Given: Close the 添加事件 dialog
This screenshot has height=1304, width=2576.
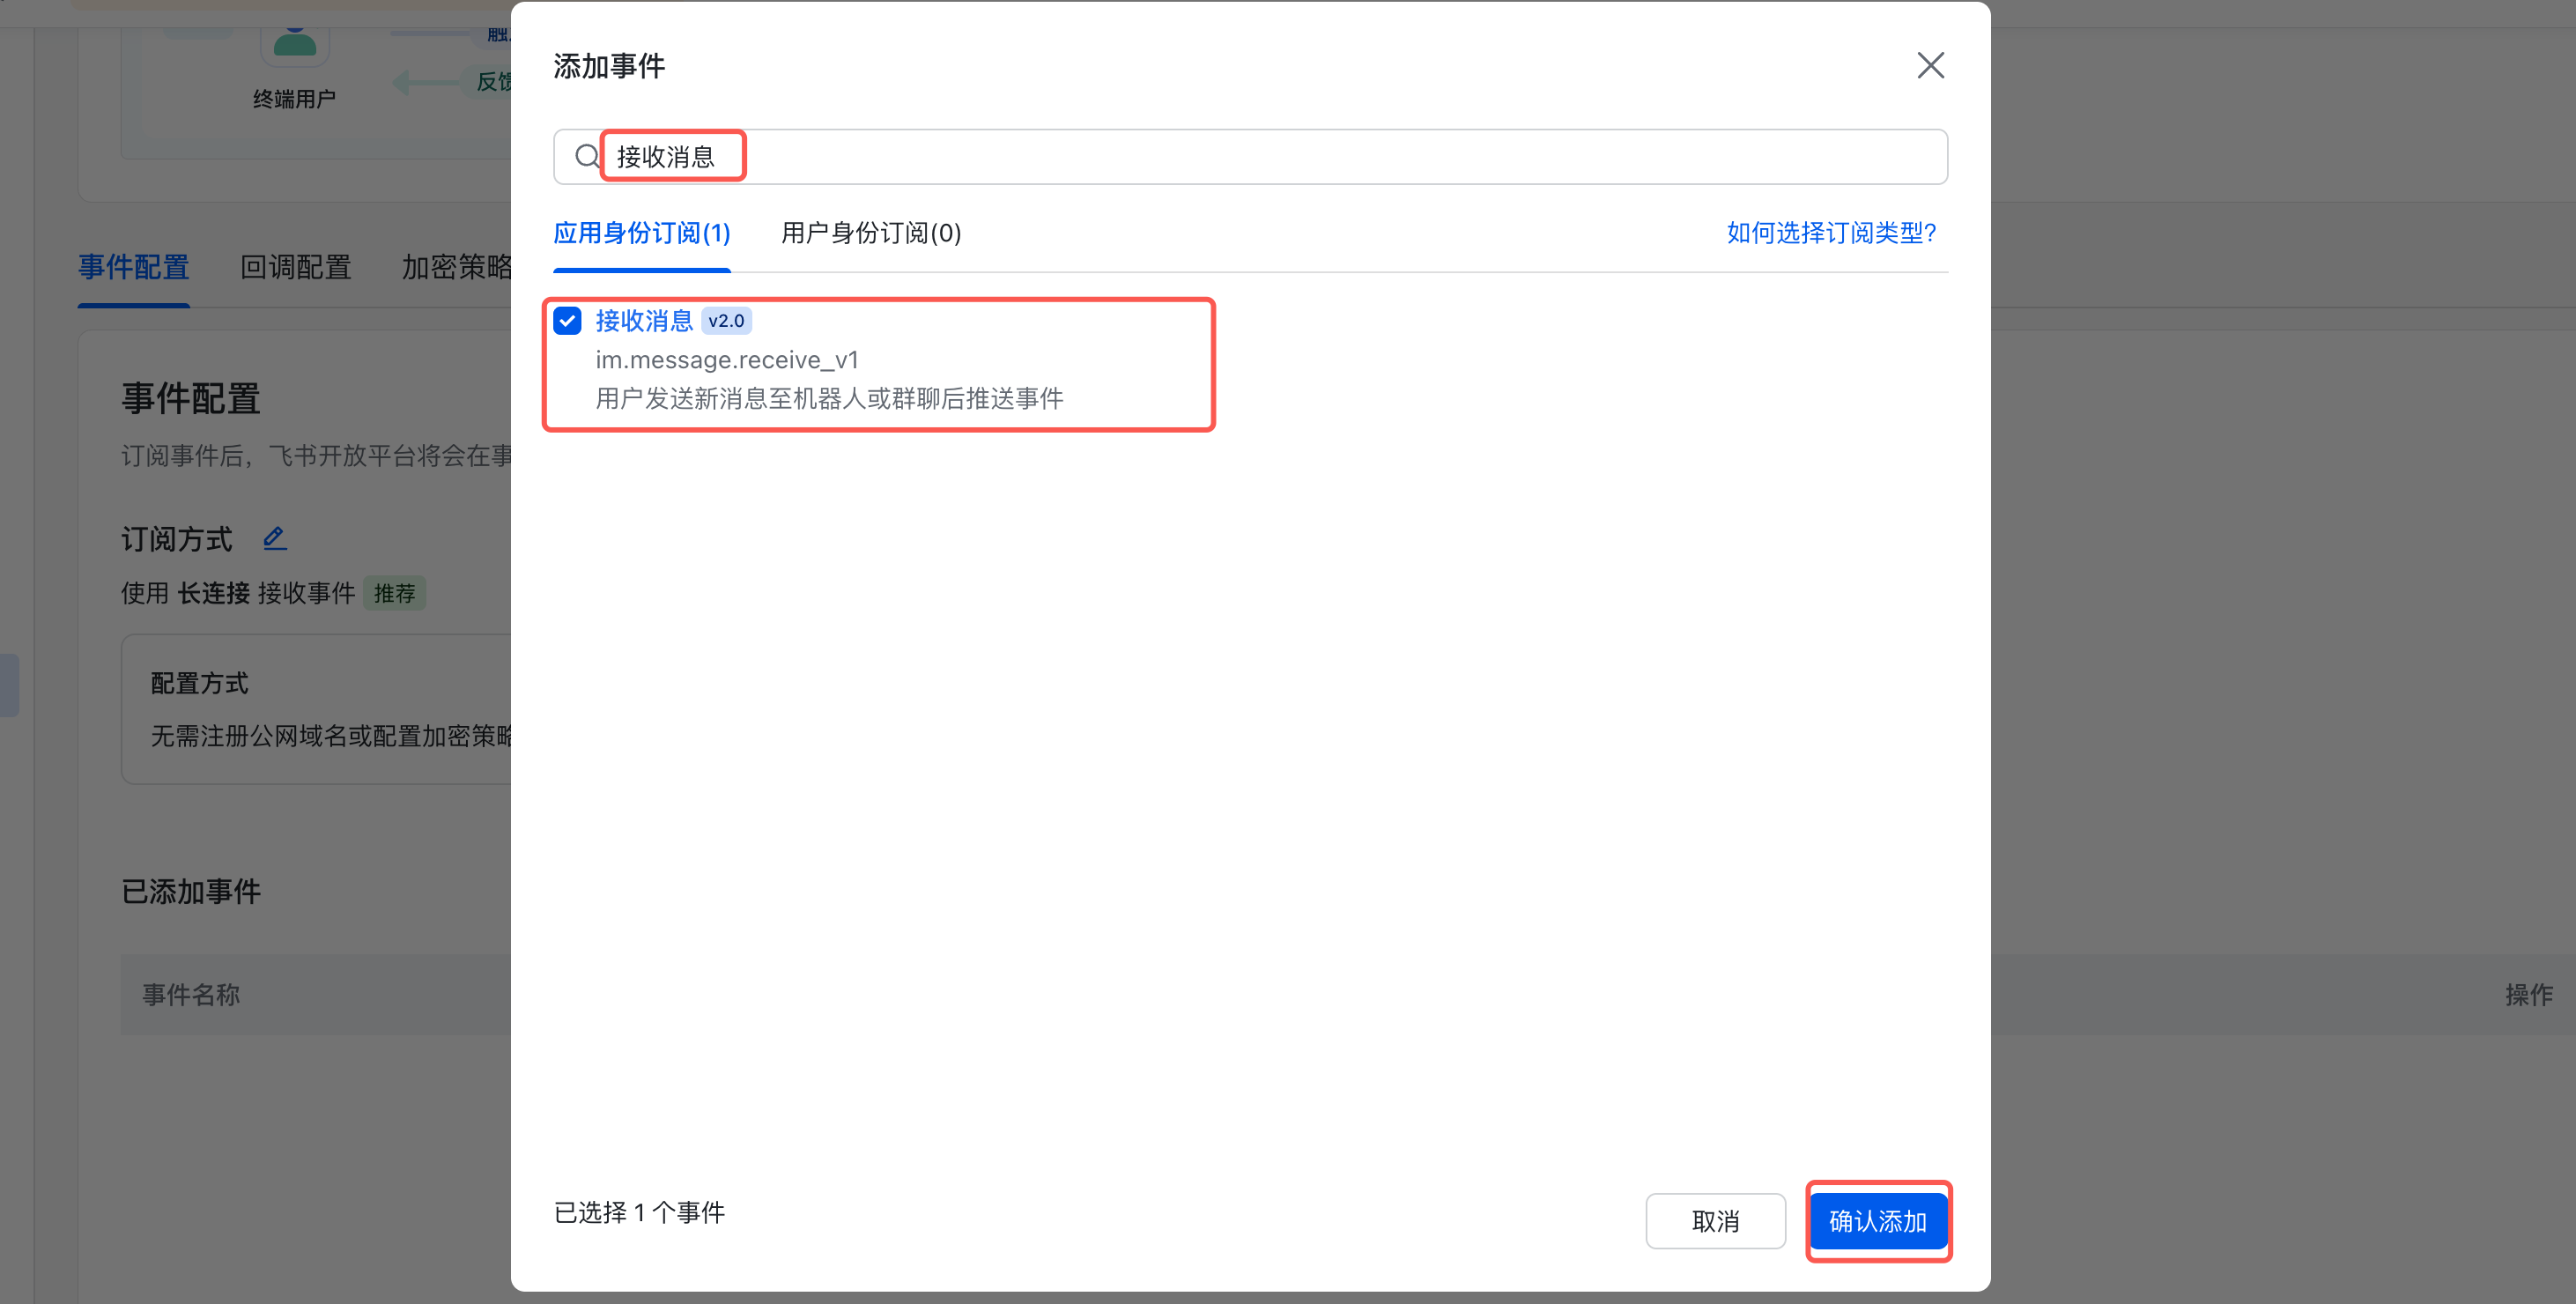Looking at the screenshot, I should [x=1930, y=66].
